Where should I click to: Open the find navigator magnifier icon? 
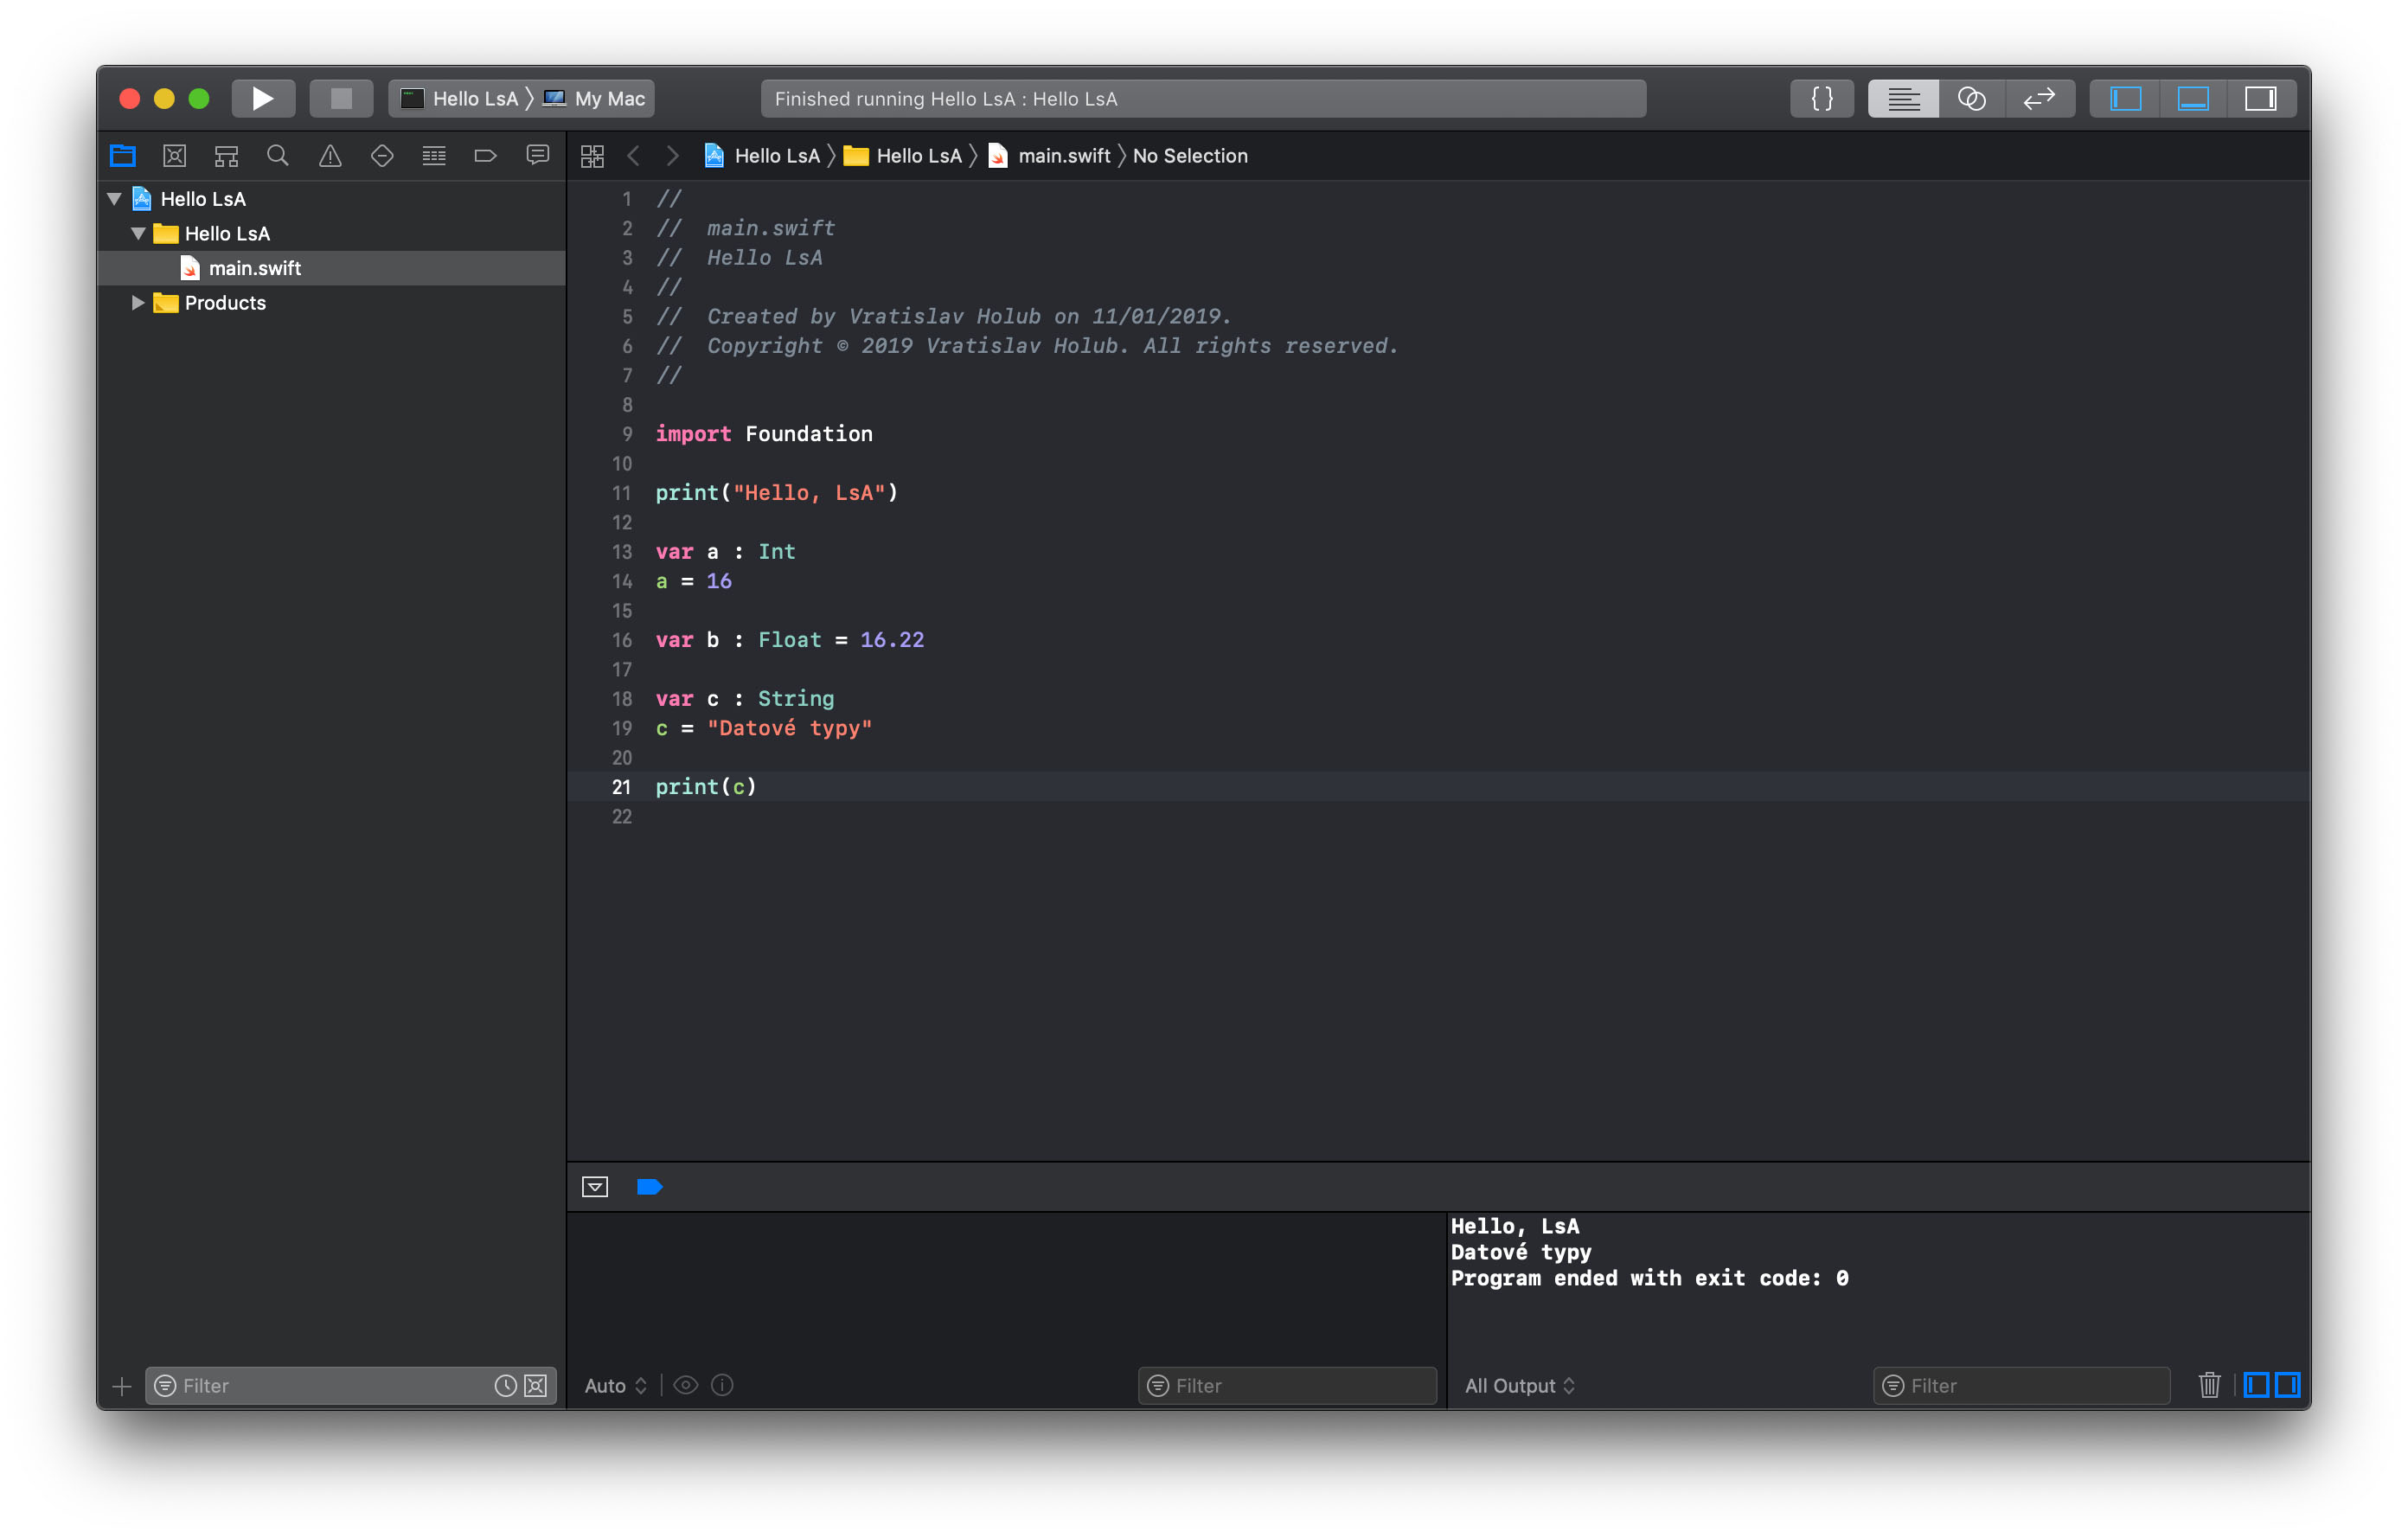pos(278,156)
